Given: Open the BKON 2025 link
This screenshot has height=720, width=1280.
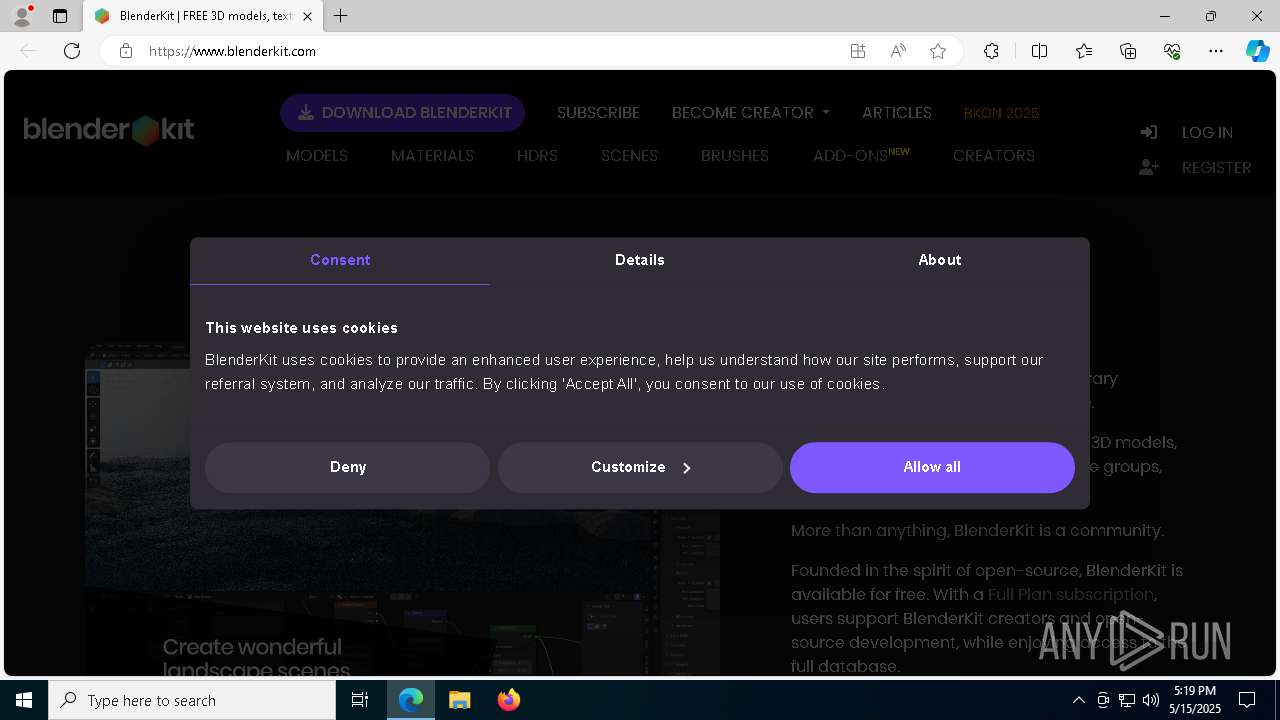Looking at the screenshot, I should pos(1001,113).
